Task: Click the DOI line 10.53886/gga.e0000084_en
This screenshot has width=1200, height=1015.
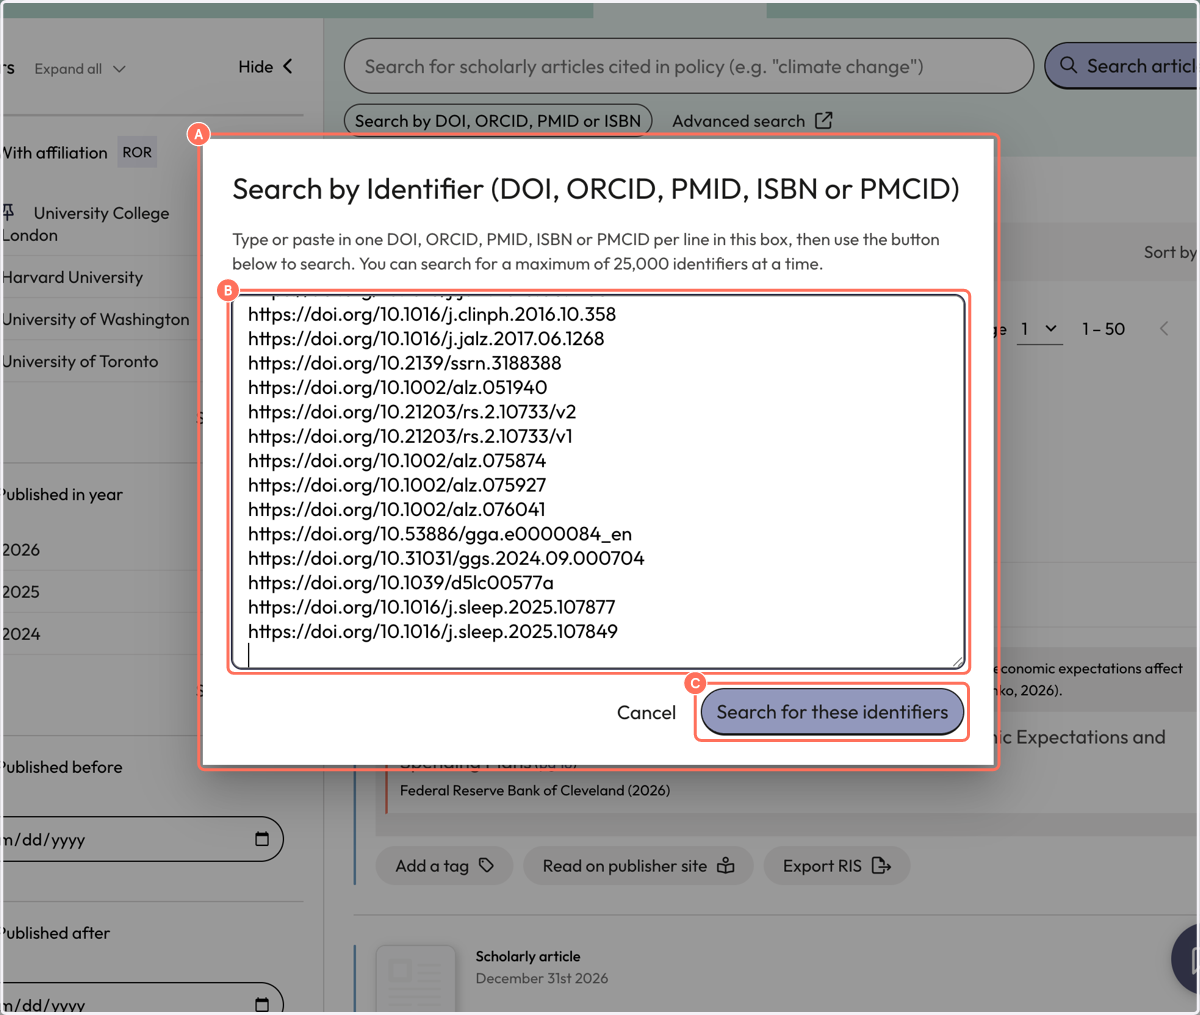Action: (440, 534)
